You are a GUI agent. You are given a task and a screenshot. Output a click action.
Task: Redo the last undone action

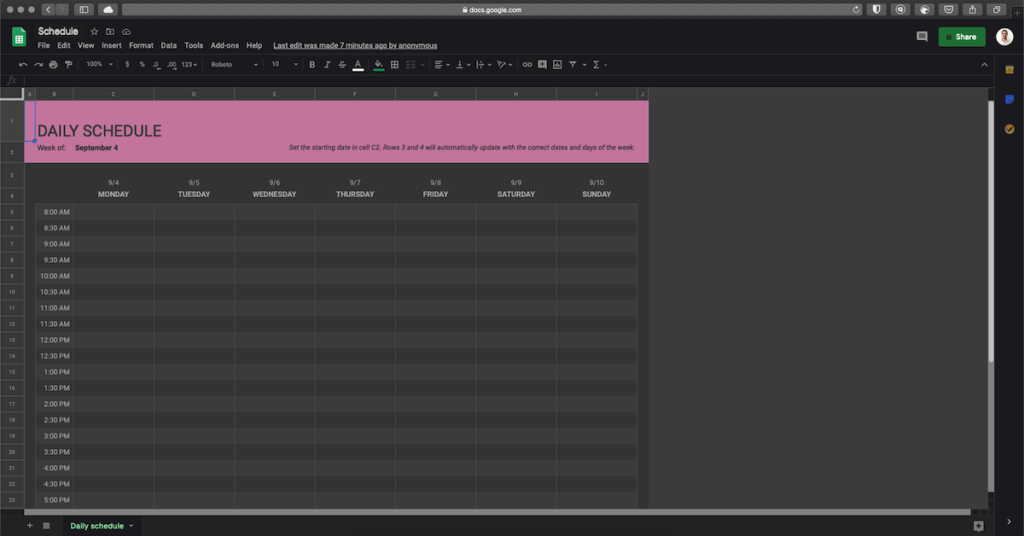click(39, 65)
